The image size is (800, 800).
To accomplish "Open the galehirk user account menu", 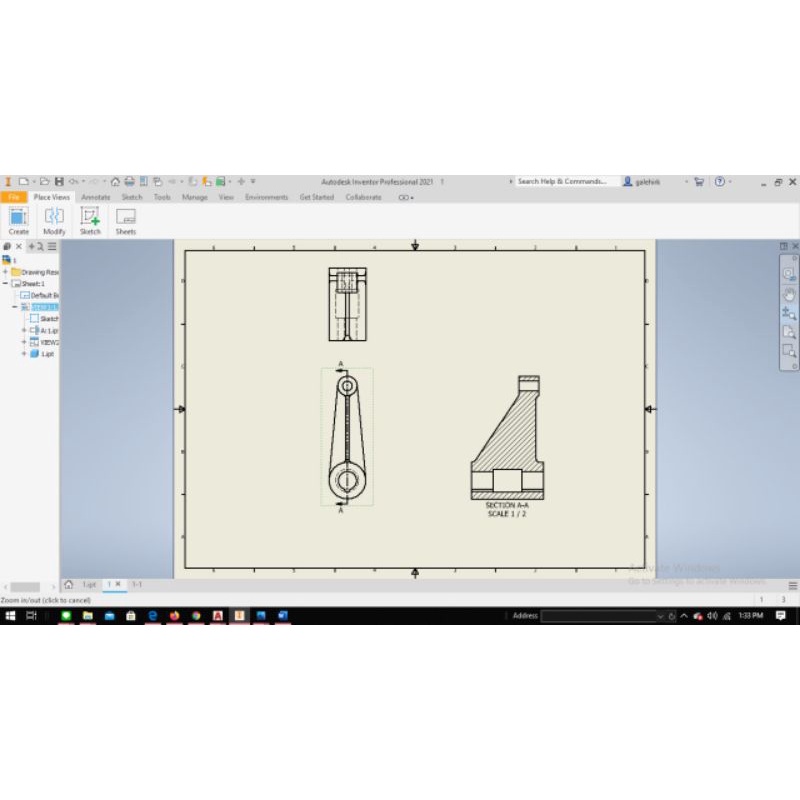I will click(x=642, y=182).
